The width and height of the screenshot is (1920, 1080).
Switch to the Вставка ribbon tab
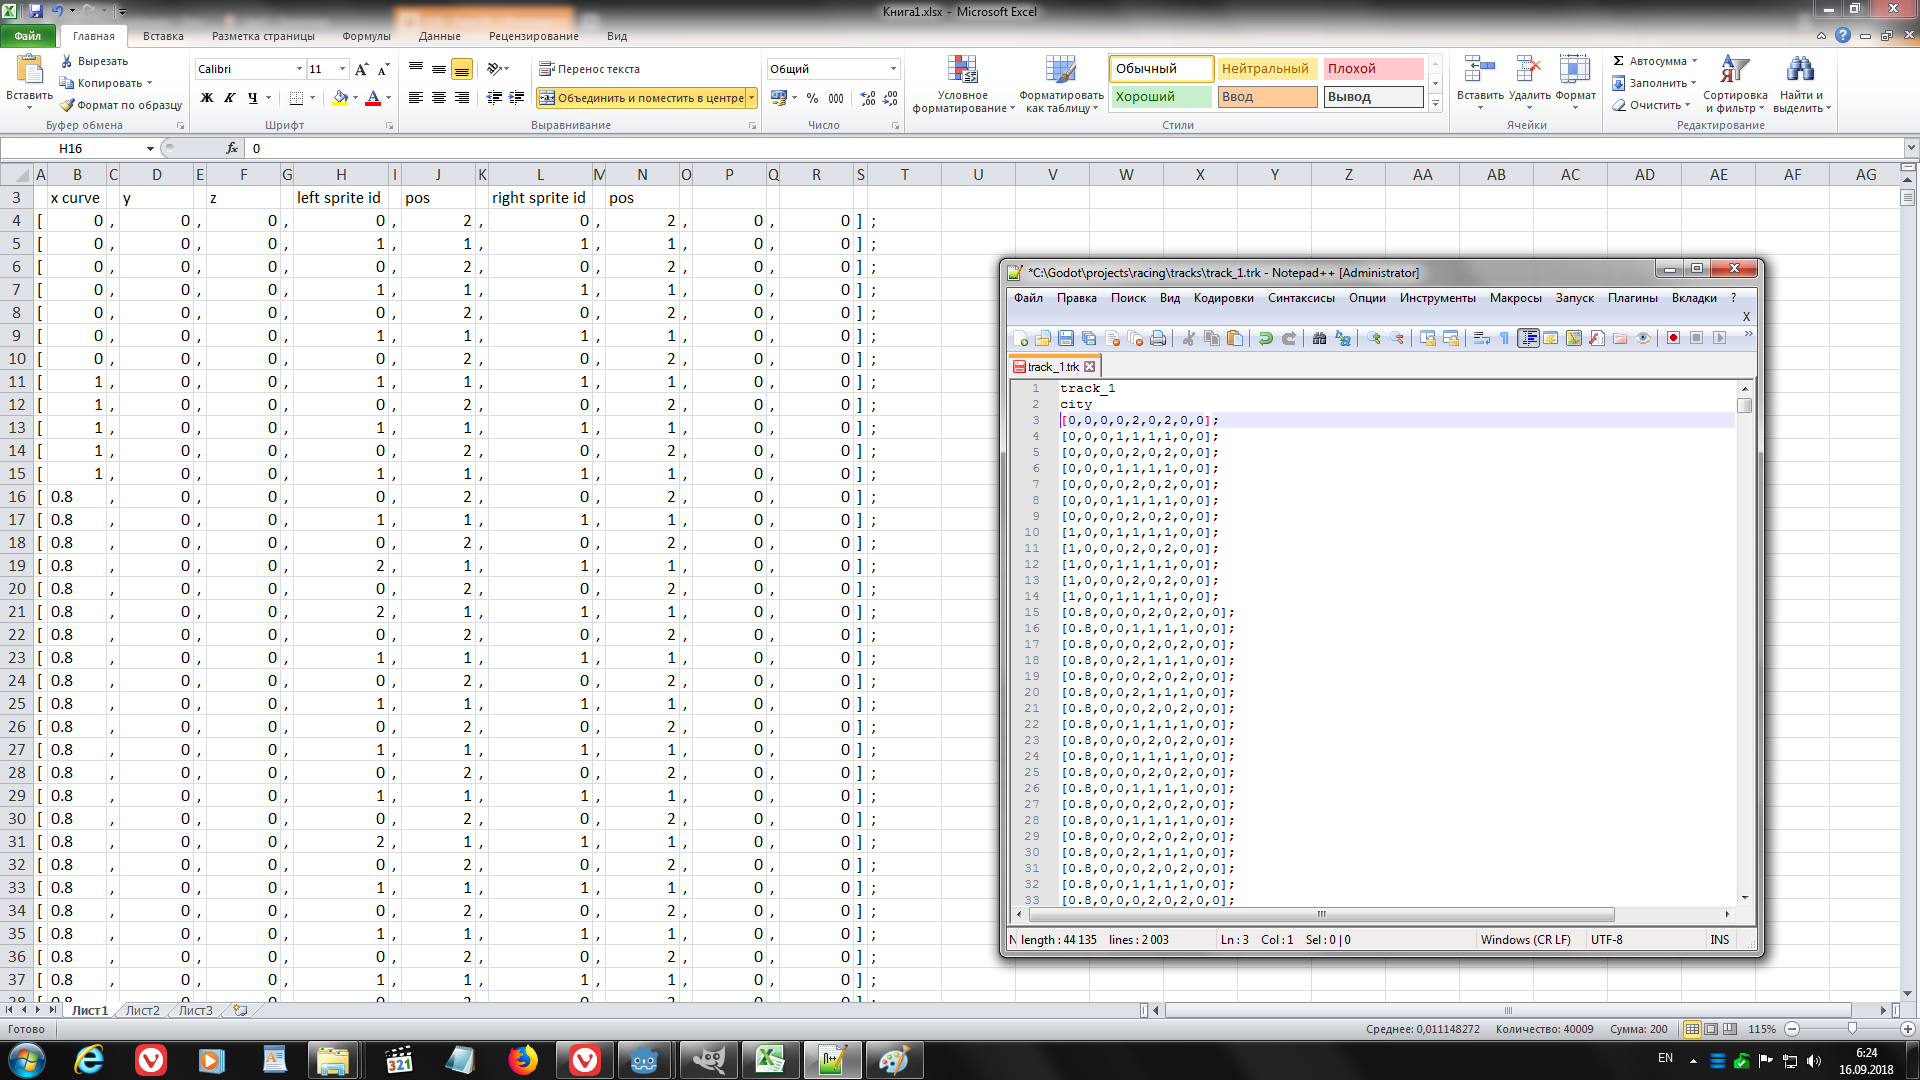click(x=163, y=36)
